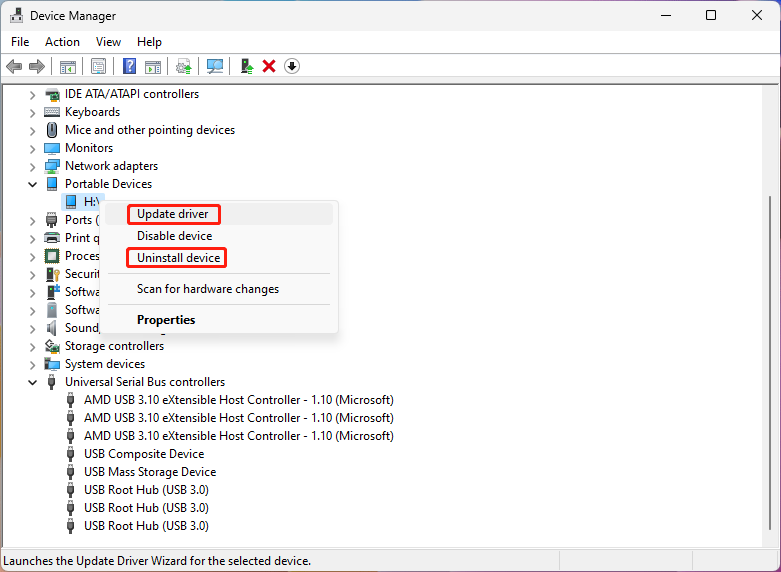Toggle the action pane toolbar icon

tap(153, 66)
